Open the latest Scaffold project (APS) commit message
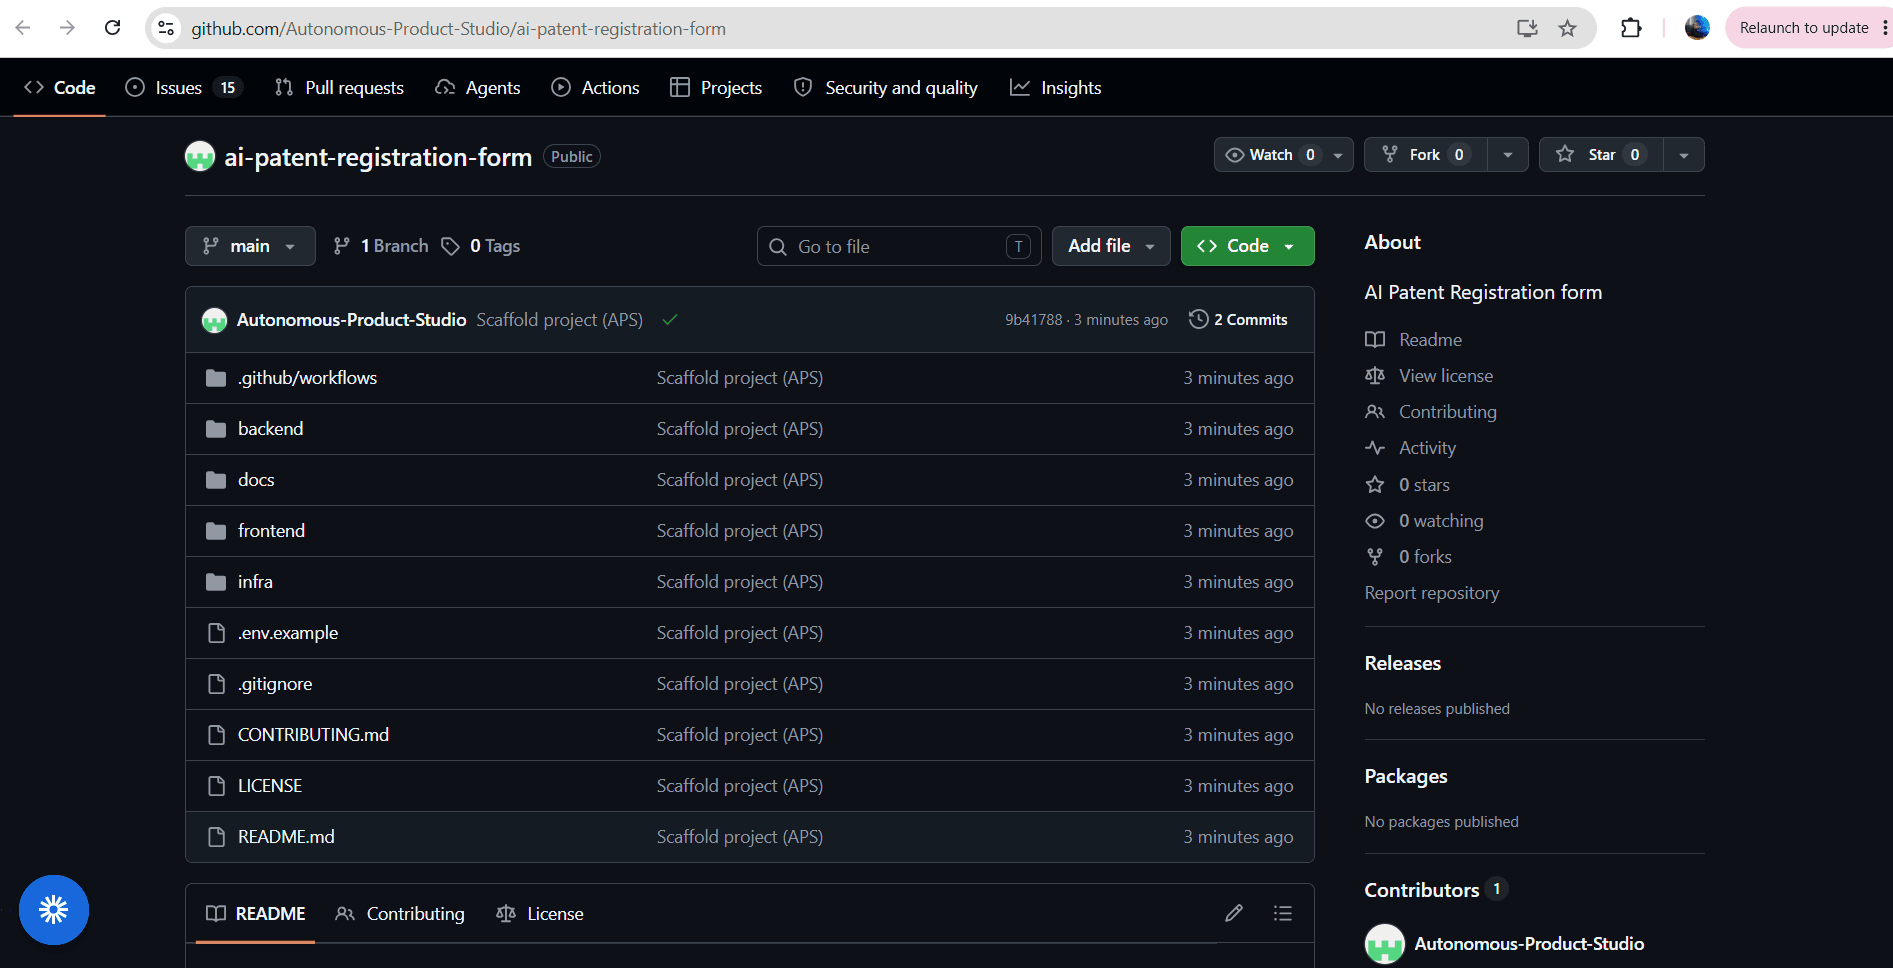 [x=559, y=320]
